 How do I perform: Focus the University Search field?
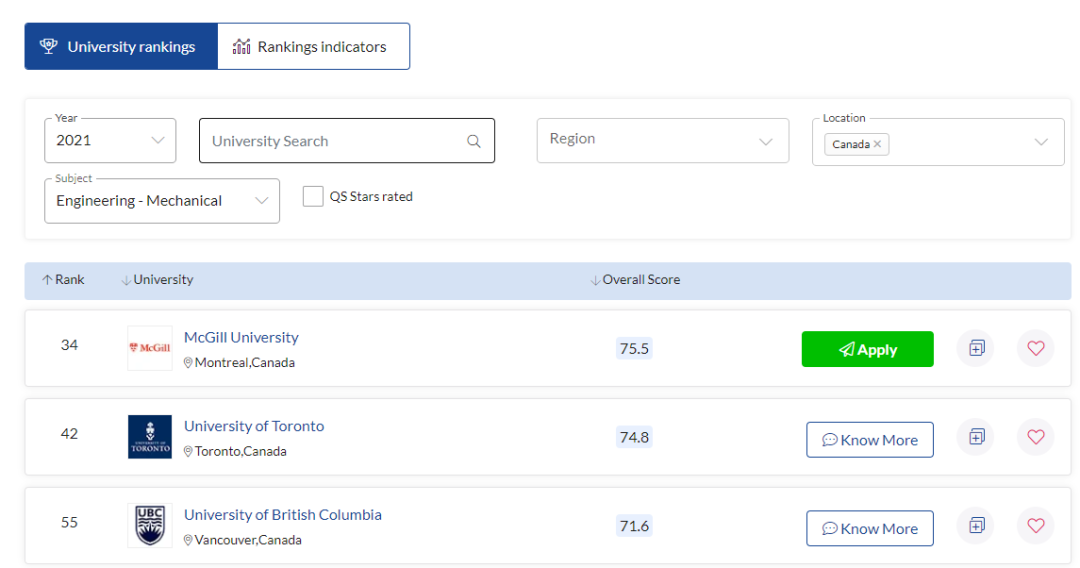335,141
